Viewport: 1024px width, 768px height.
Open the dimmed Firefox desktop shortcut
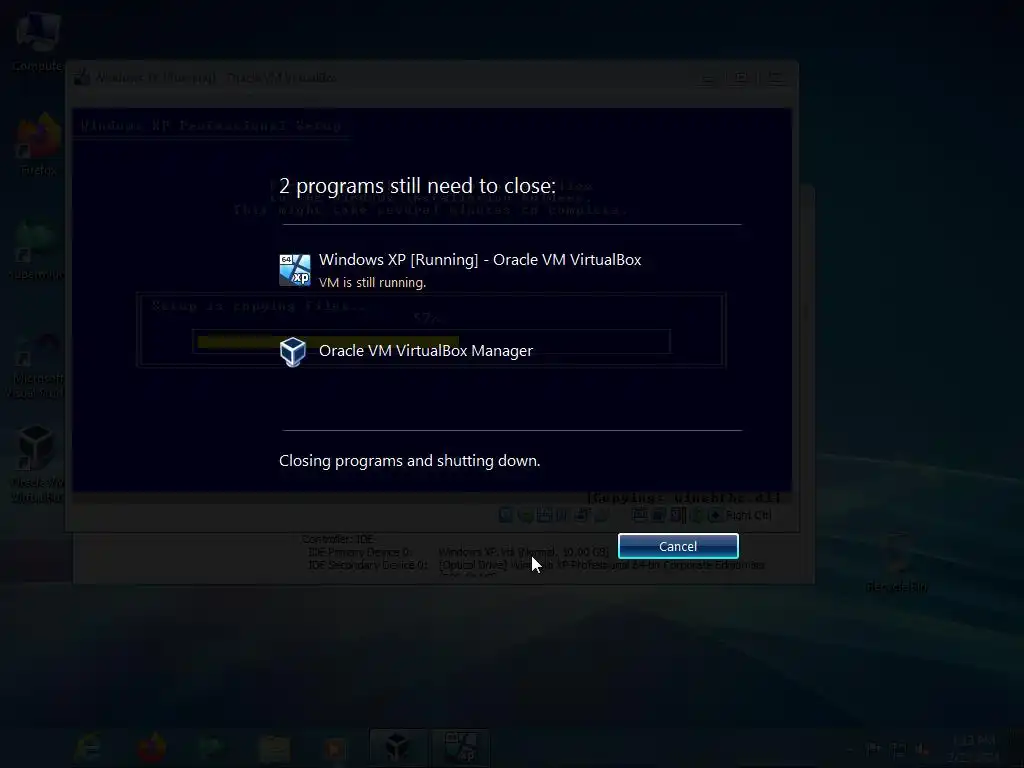click(39, 144)
